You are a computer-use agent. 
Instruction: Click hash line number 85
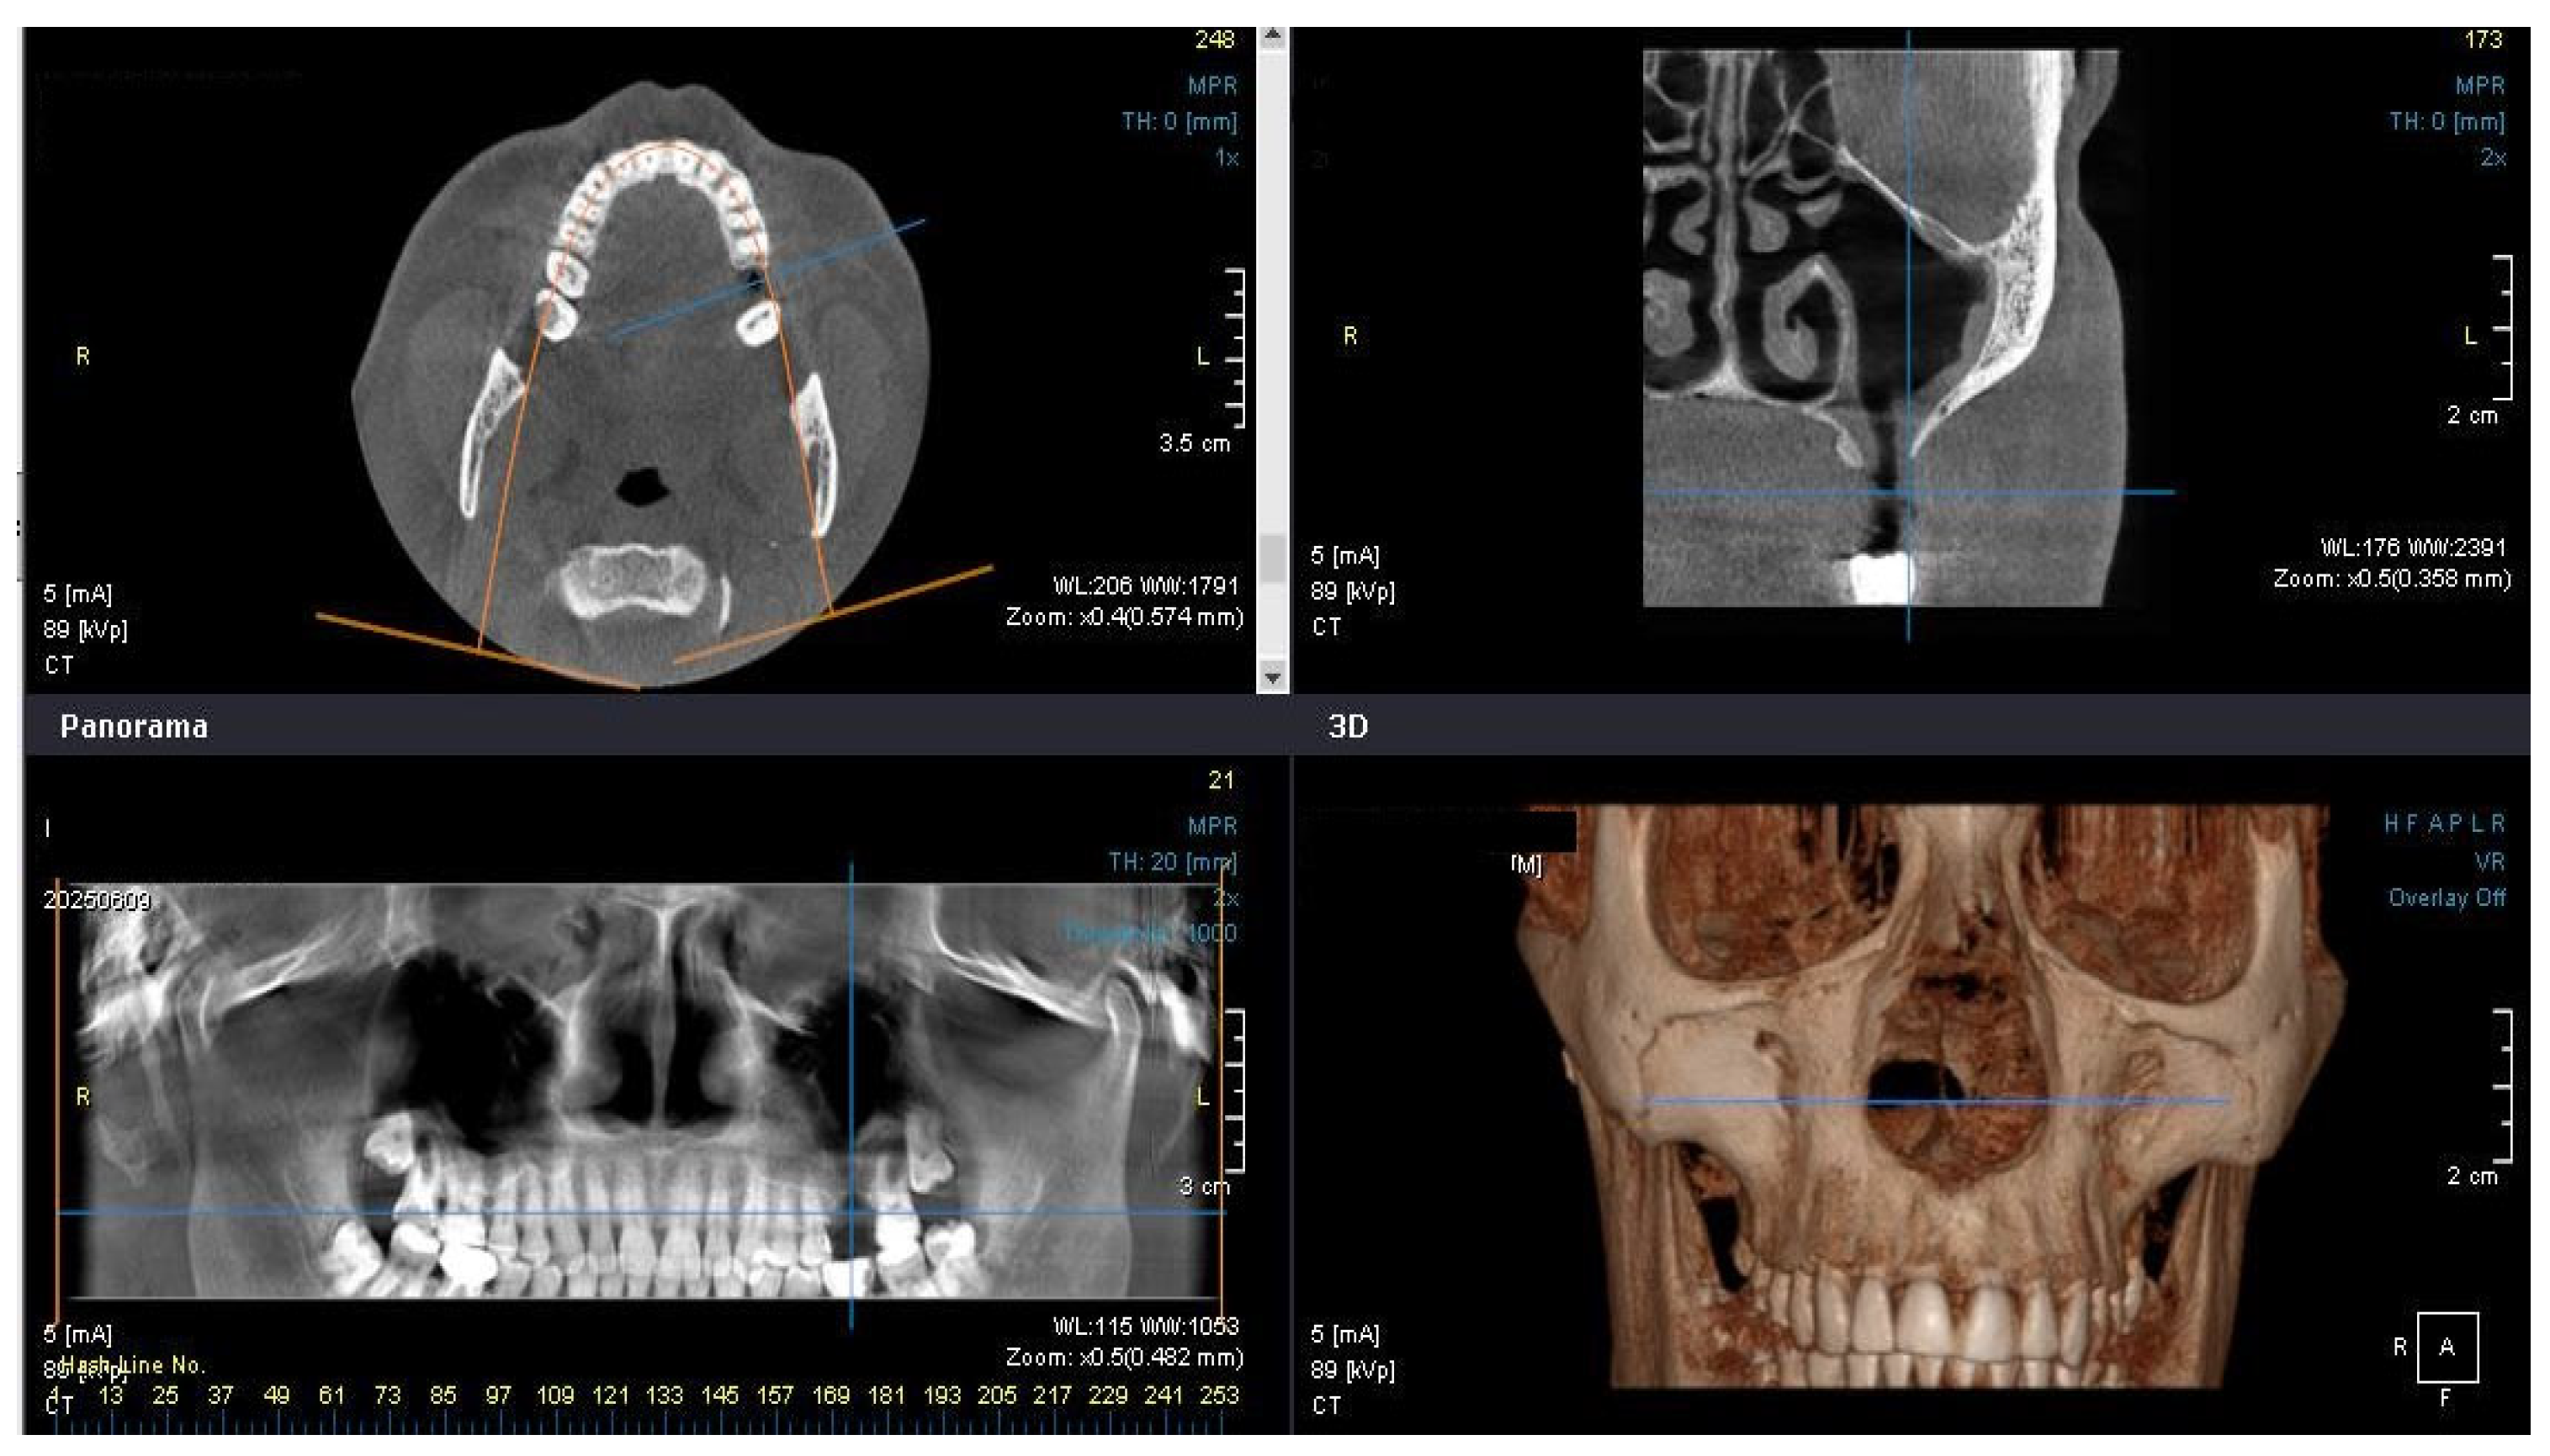coord(443,1395)
